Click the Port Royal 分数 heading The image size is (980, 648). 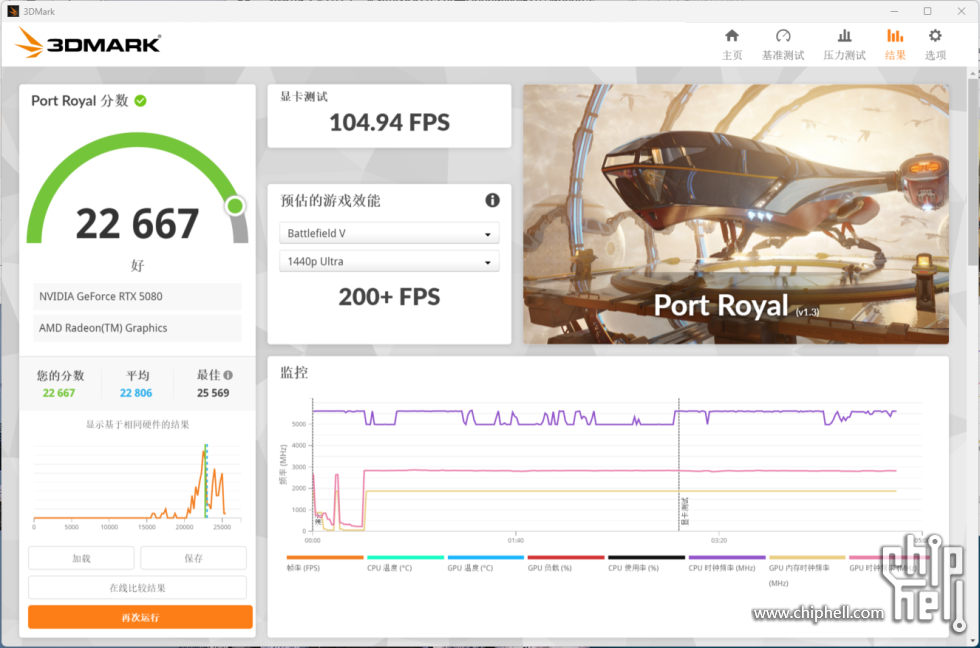[x=79, y=101]
